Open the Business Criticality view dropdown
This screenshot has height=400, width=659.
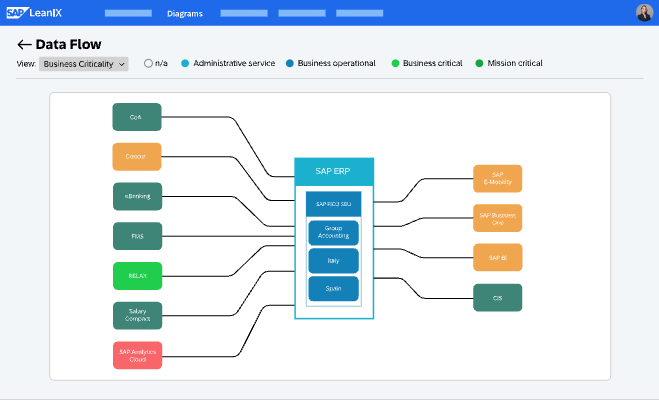pos(84,63)
